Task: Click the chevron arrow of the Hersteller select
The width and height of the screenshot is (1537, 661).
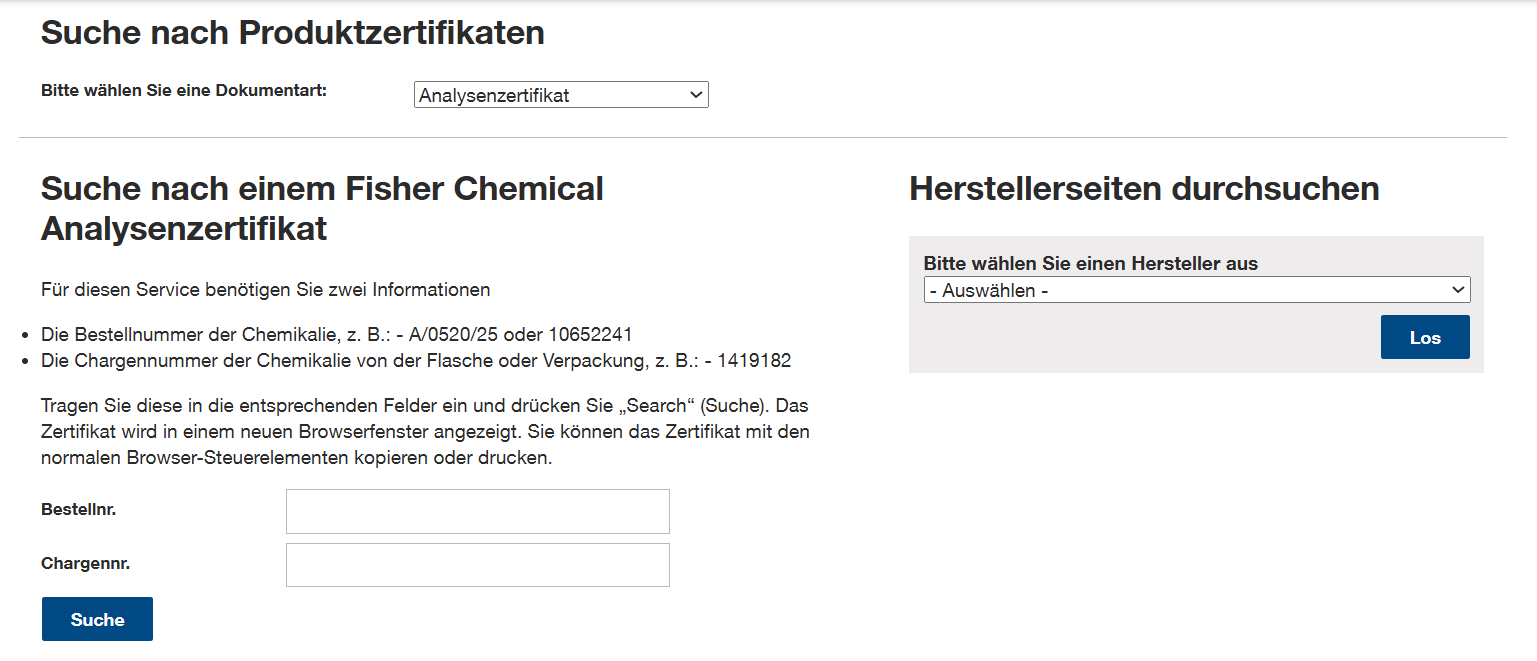Action: (1458, 291)
